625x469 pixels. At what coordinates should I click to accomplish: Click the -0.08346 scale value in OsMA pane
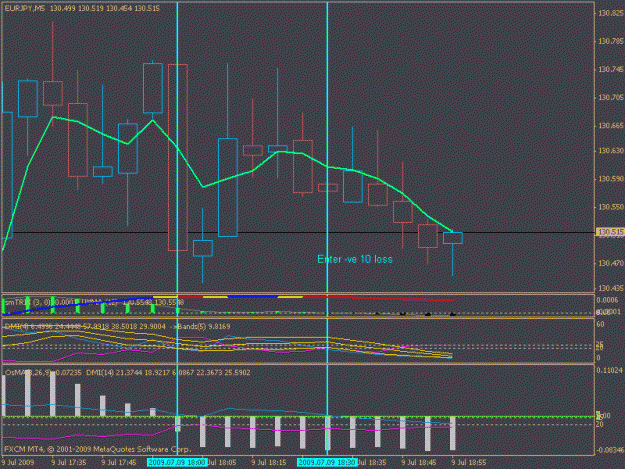point(609,450)
